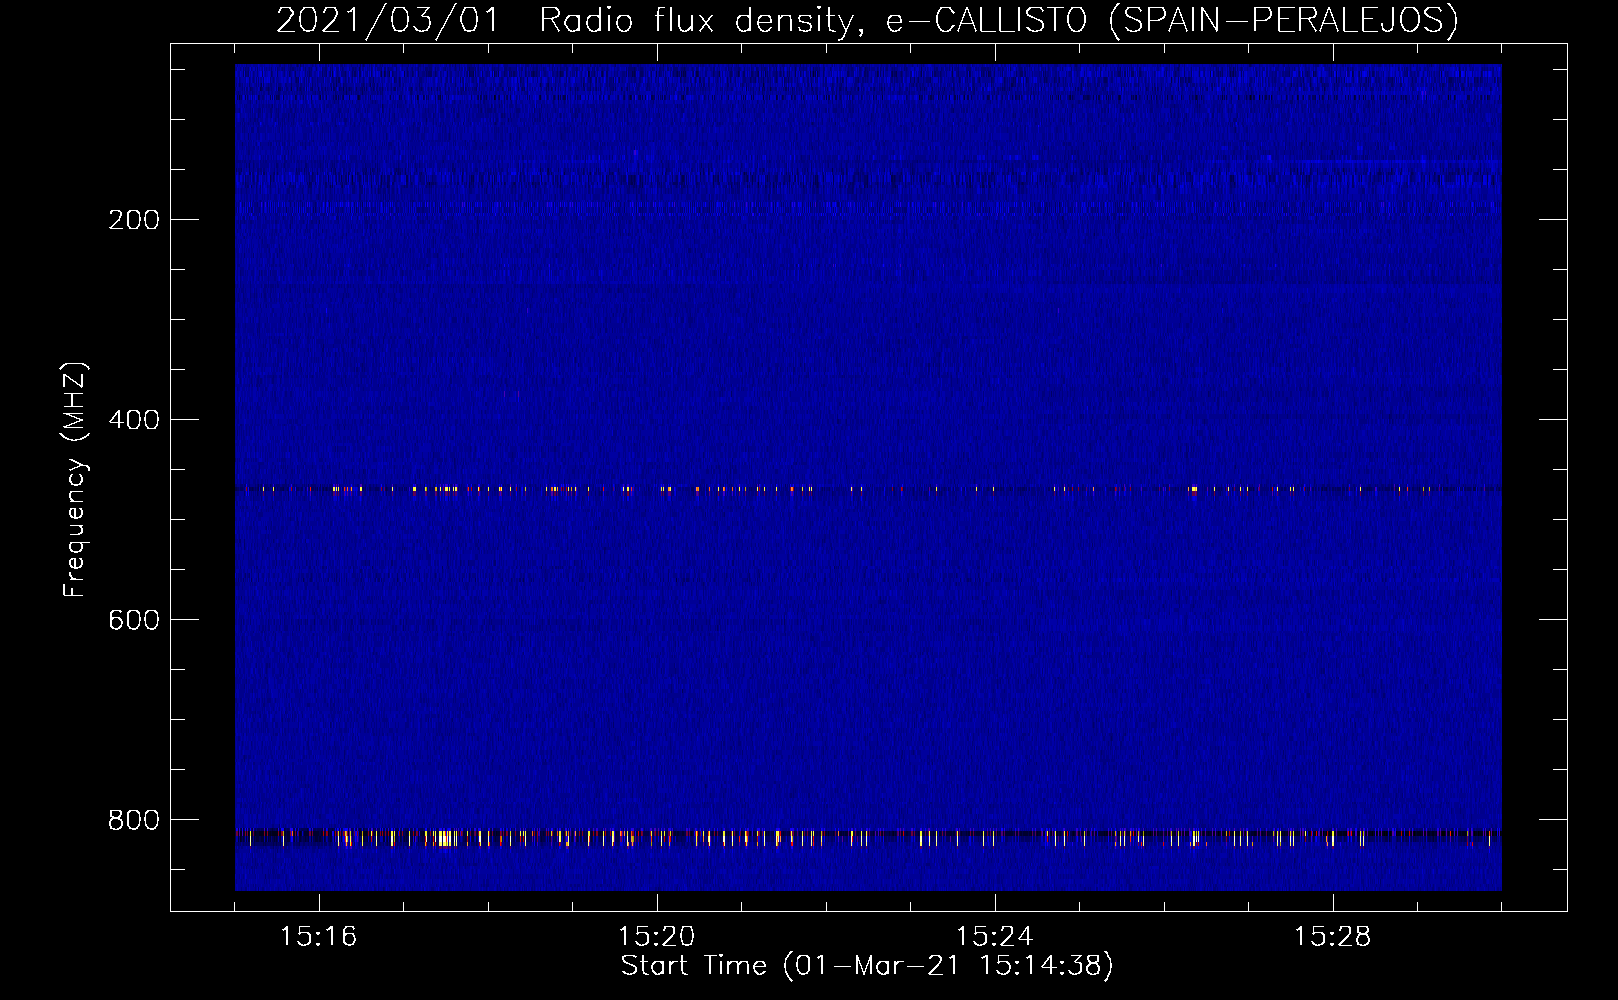This screenshot has width=1618, height=1000.
Task: Click the 15:16 time tick label
Action: 318,937
